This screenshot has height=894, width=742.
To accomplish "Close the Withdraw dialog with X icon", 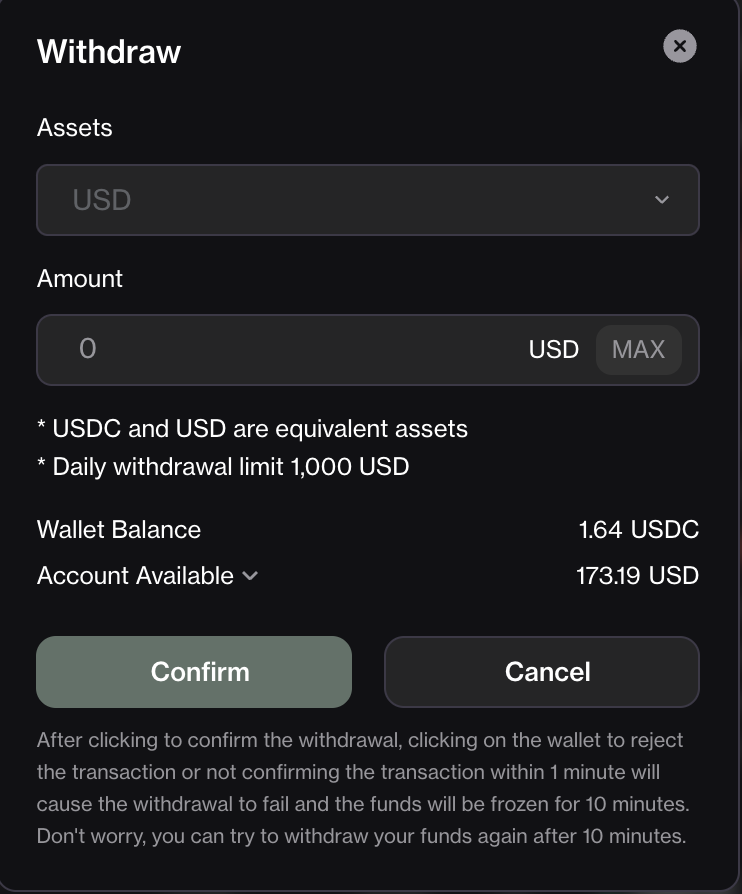I will pyautogui.click(x=679, y=46).
